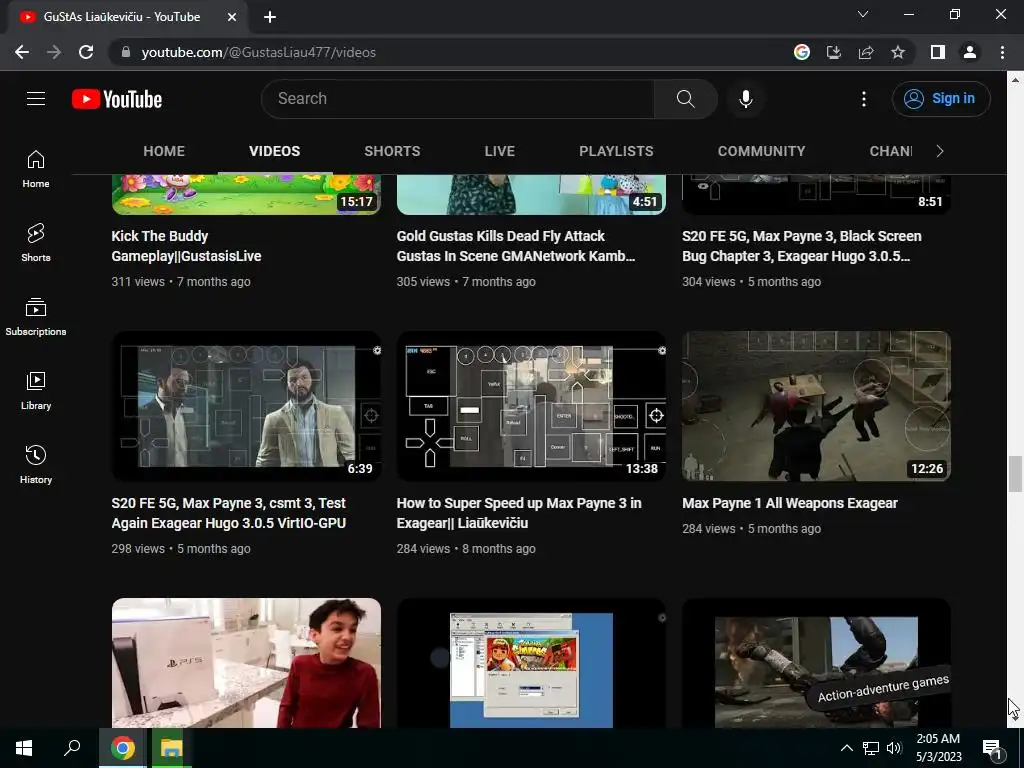Open the network tray icon
This screenshot has height=768, width=1024.
pyautogui.click(x=871, y=748)
